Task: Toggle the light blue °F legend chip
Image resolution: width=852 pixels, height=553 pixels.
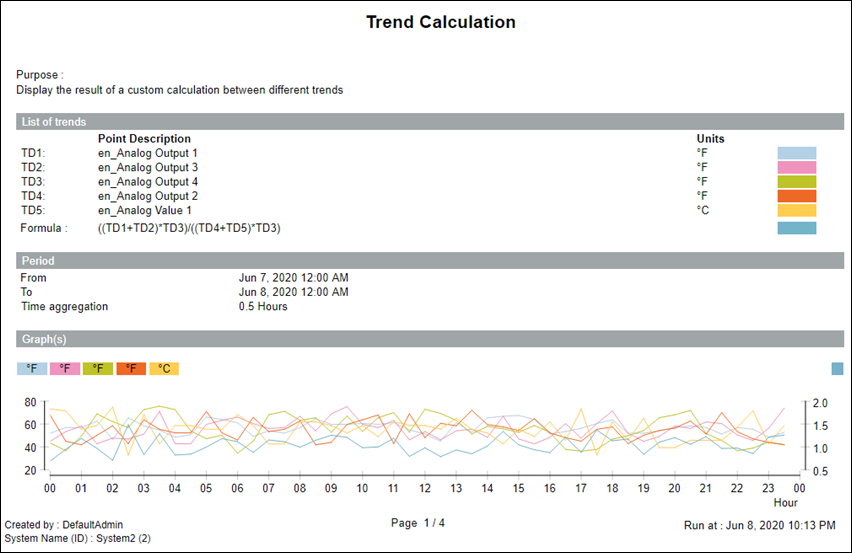Action: 31,369
